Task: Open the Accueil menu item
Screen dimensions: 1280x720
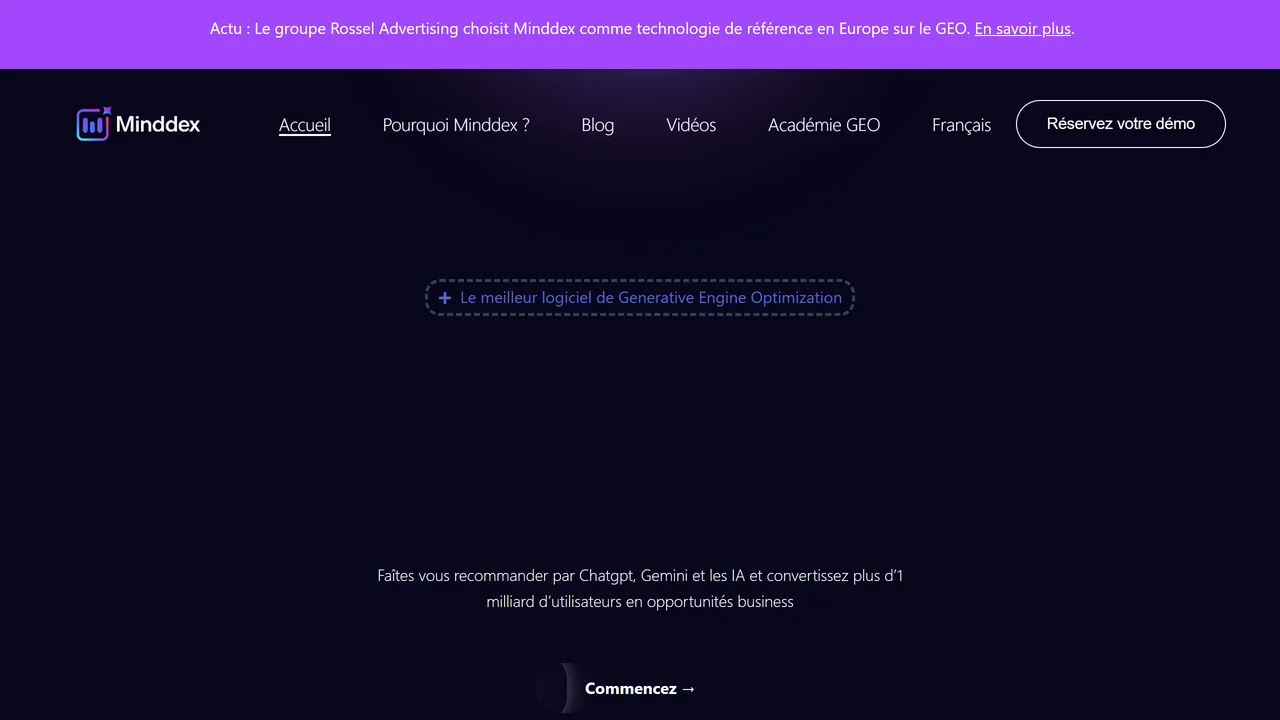Action: click(305, 125)
